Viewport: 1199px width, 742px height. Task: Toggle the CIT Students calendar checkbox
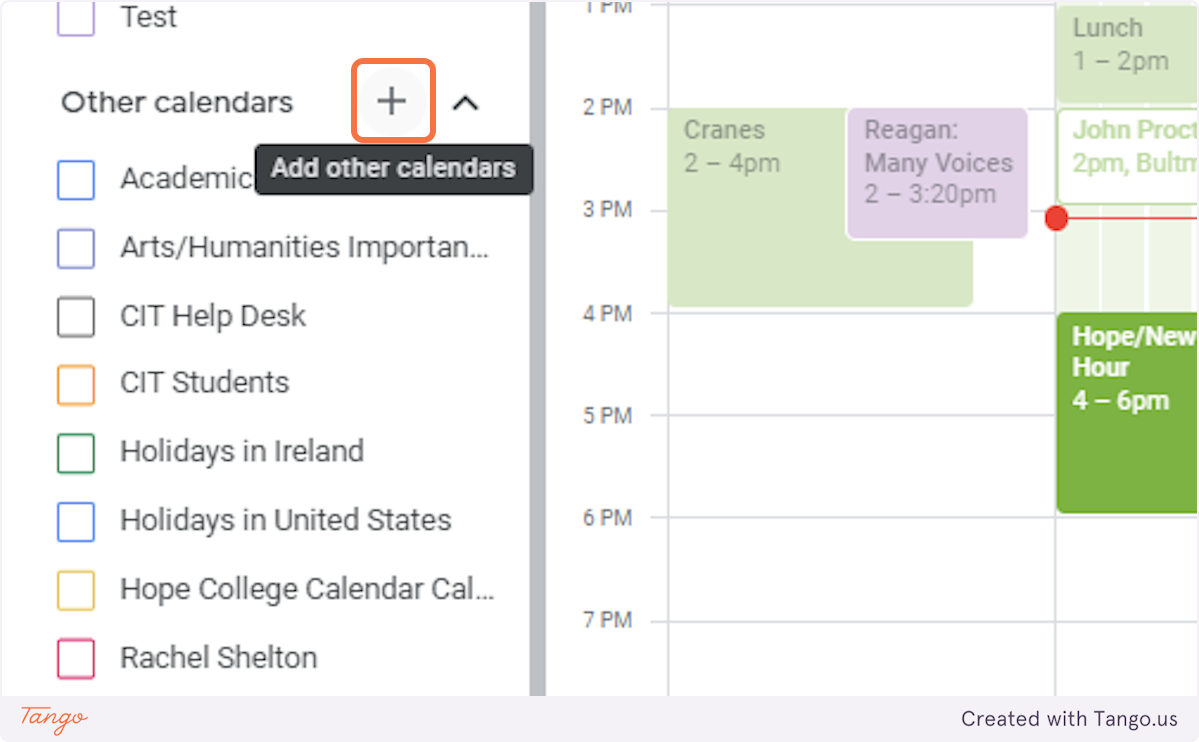click(76, 384)
